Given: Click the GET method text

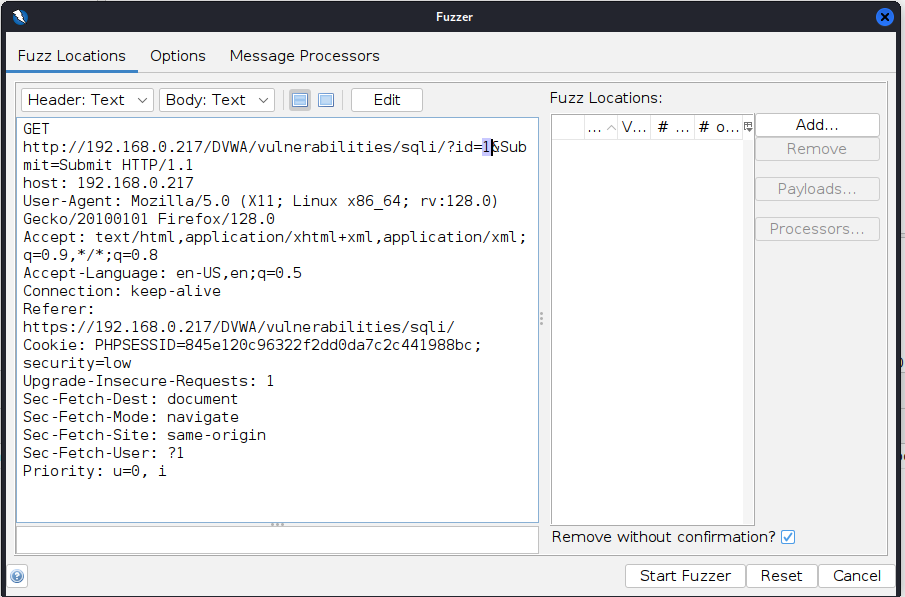Looking at the screenshot, I should (x=36, y=129).
